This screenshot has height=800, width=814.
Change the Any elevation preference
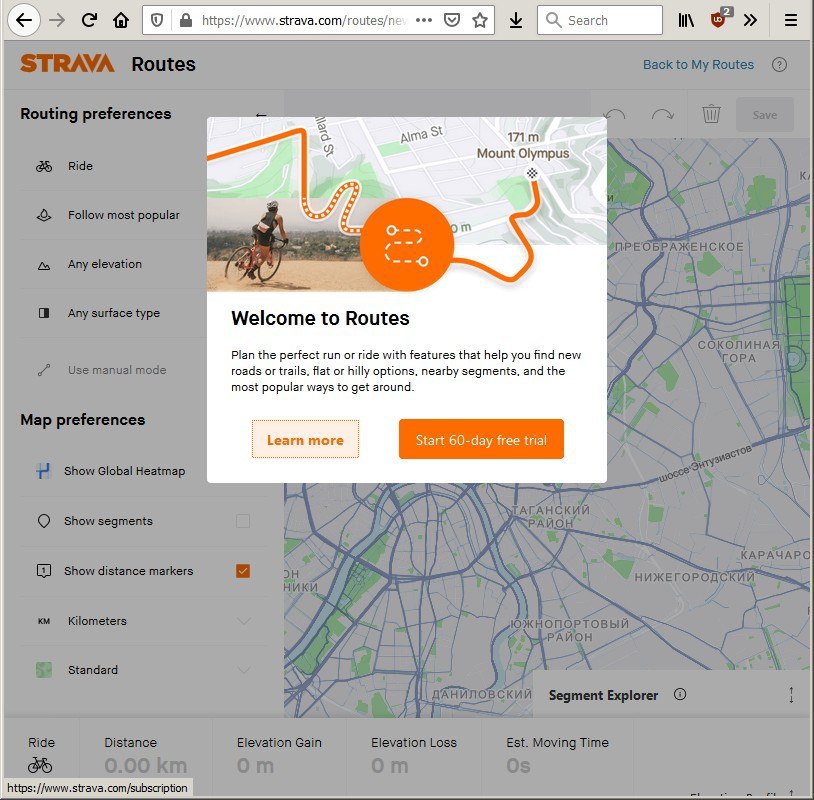point(113,264)
